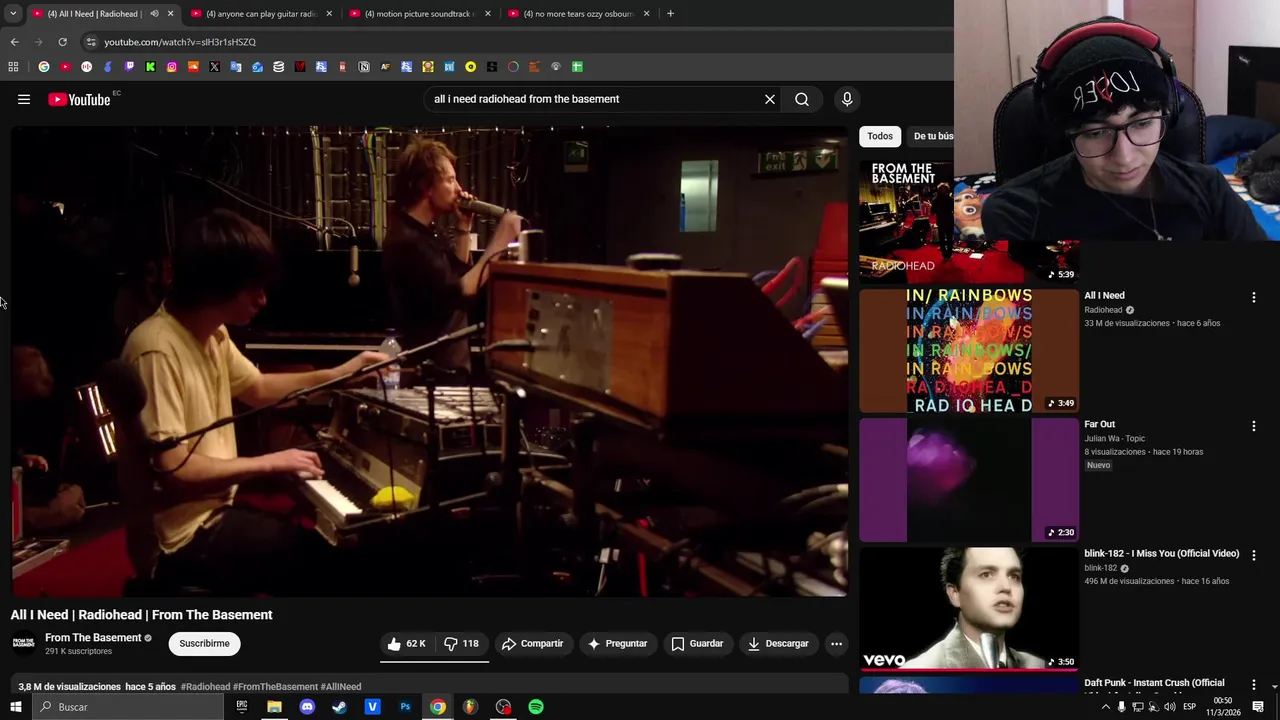Open the Preguntar AI button
The width and height of the screenshot is (1280, 720).
[x=618, y=643]
